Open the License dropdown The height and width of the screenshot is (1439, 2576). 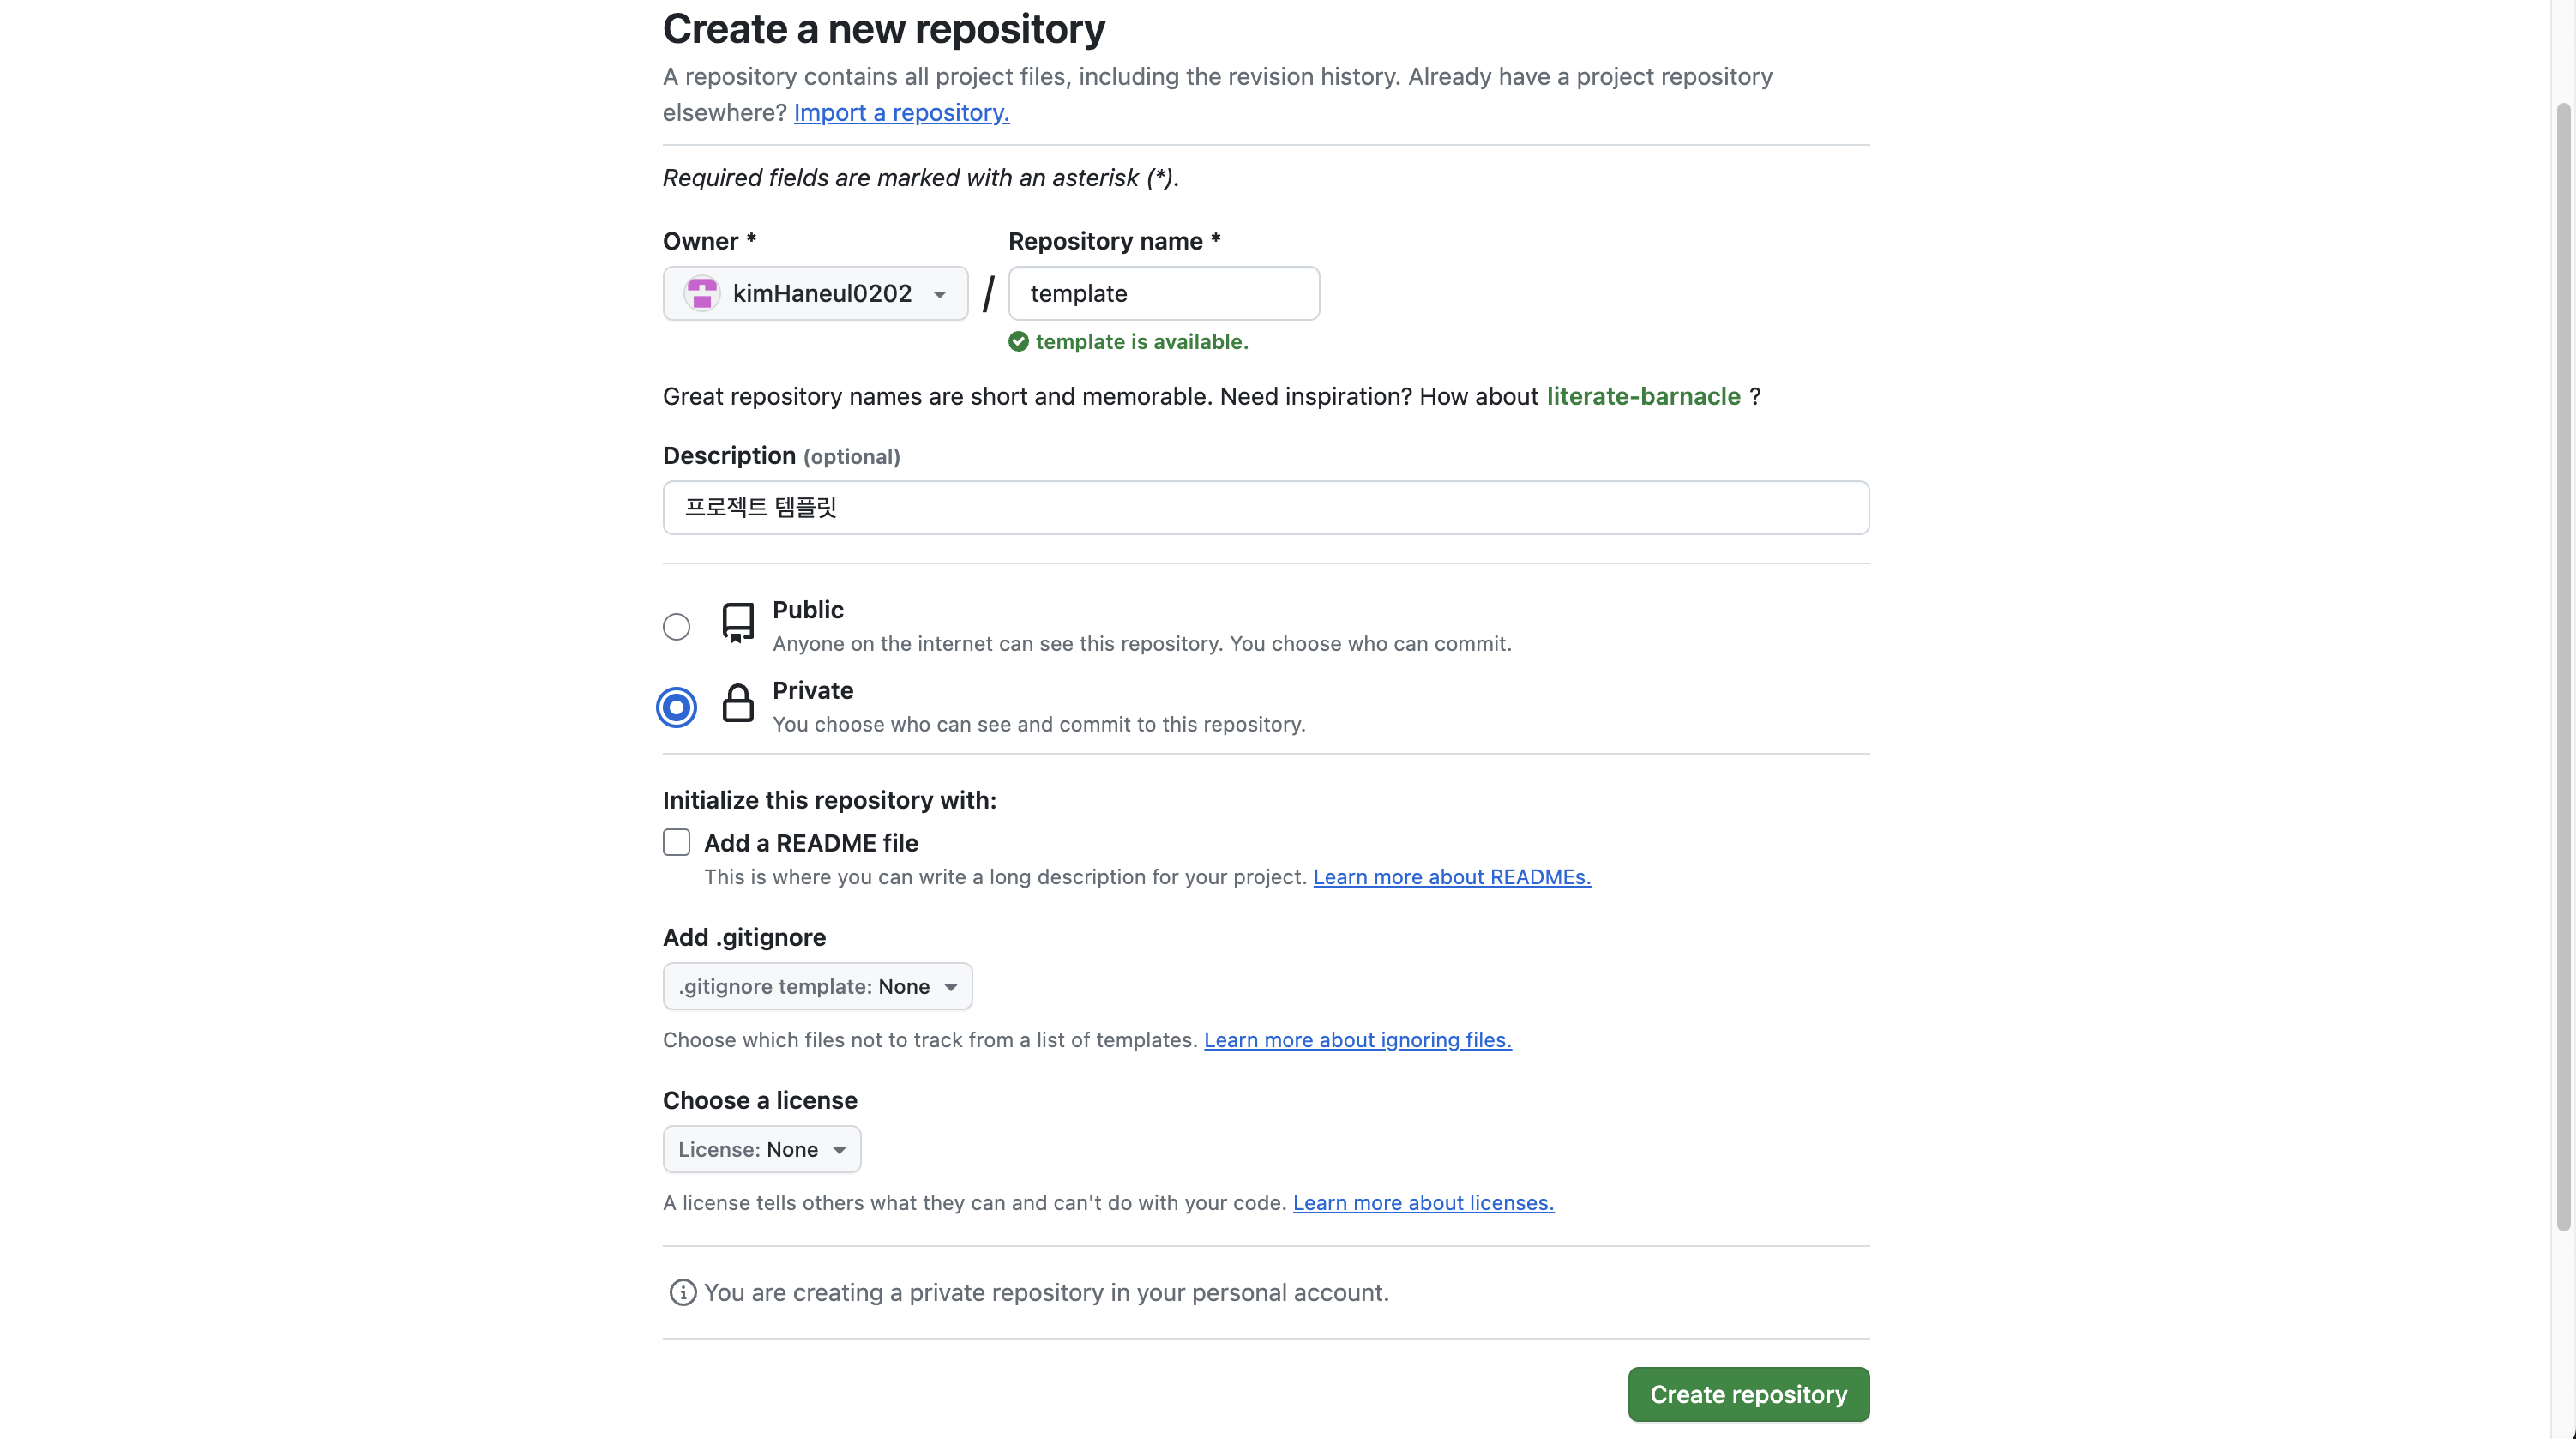pyautogui.click(x=762, y=1149)
